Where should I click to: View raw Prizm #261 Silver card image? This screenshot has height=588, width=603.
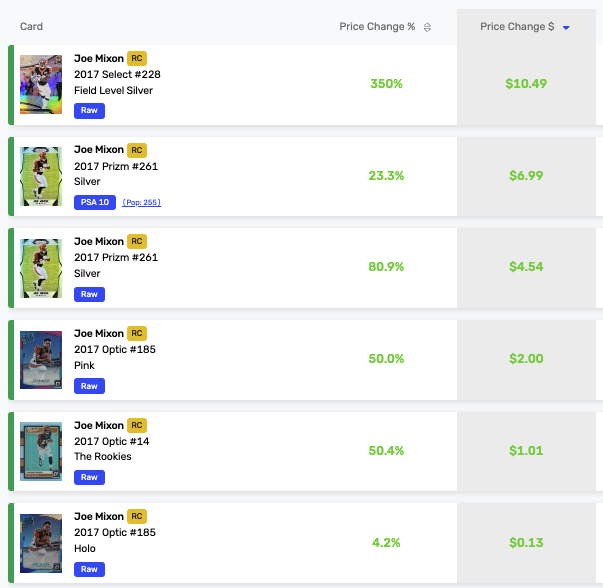(41, 268)
